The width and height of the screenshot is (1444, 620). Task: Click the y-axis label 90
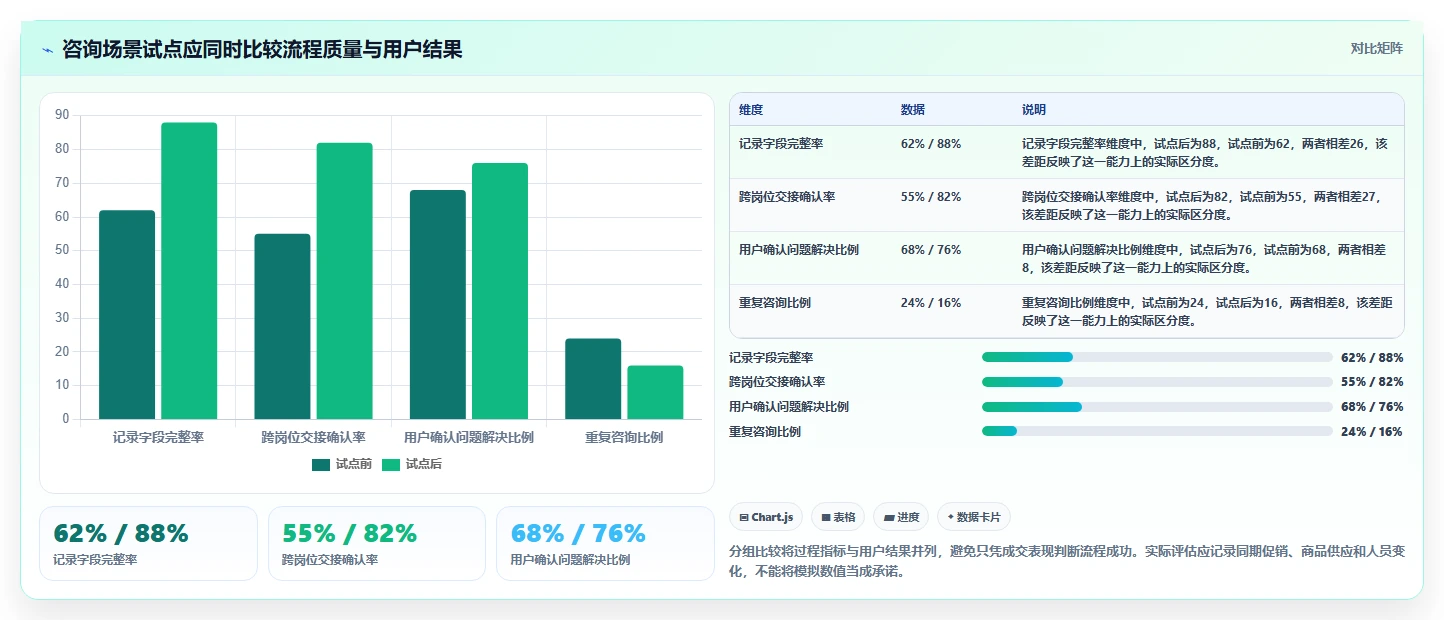point(62,116)
